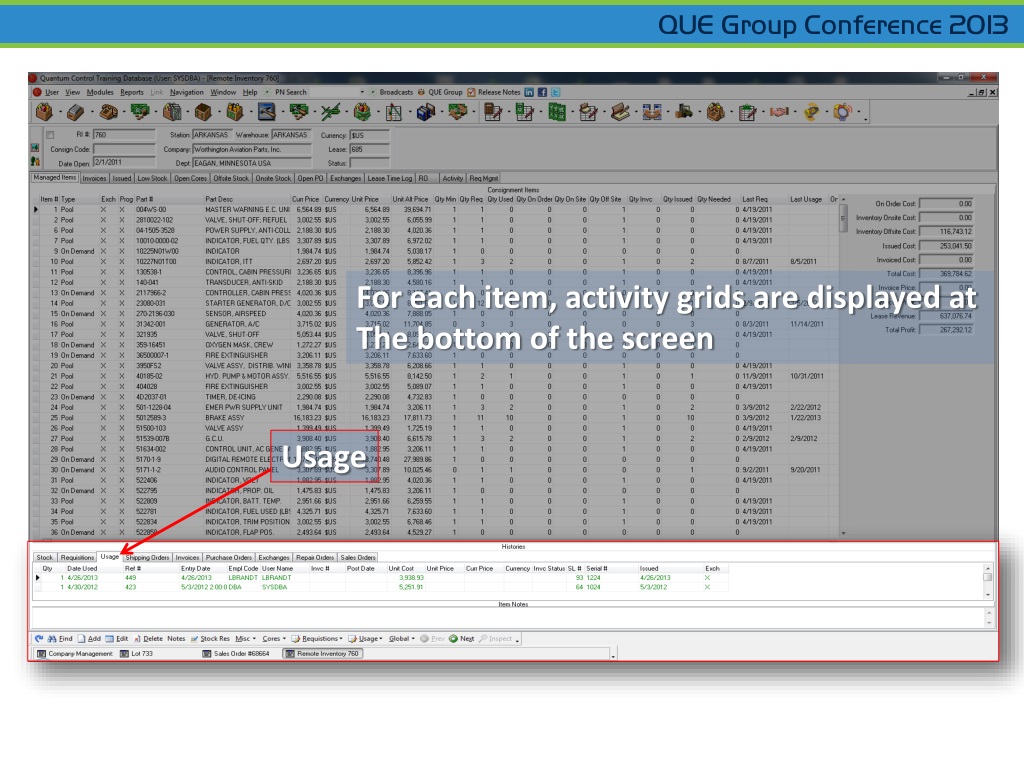Select usage row with Ref # 449
The height and width of the screenshot is (768, 1024).
click(381, 578)
